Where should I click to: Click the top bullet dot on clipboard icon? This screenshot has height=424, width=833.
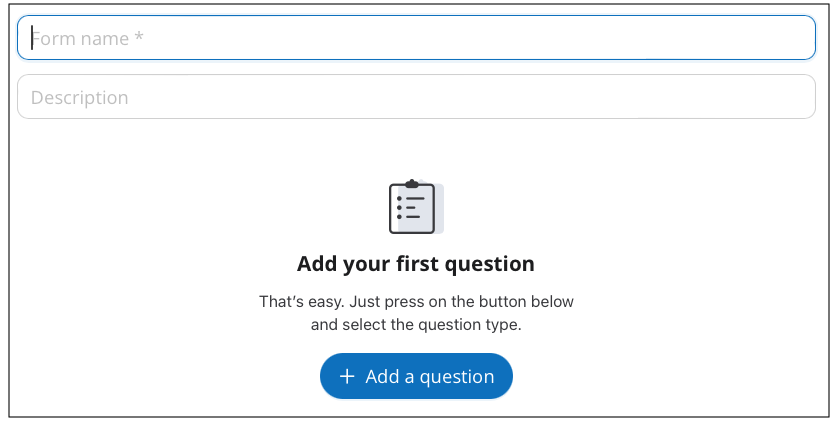tap(400, 199)
